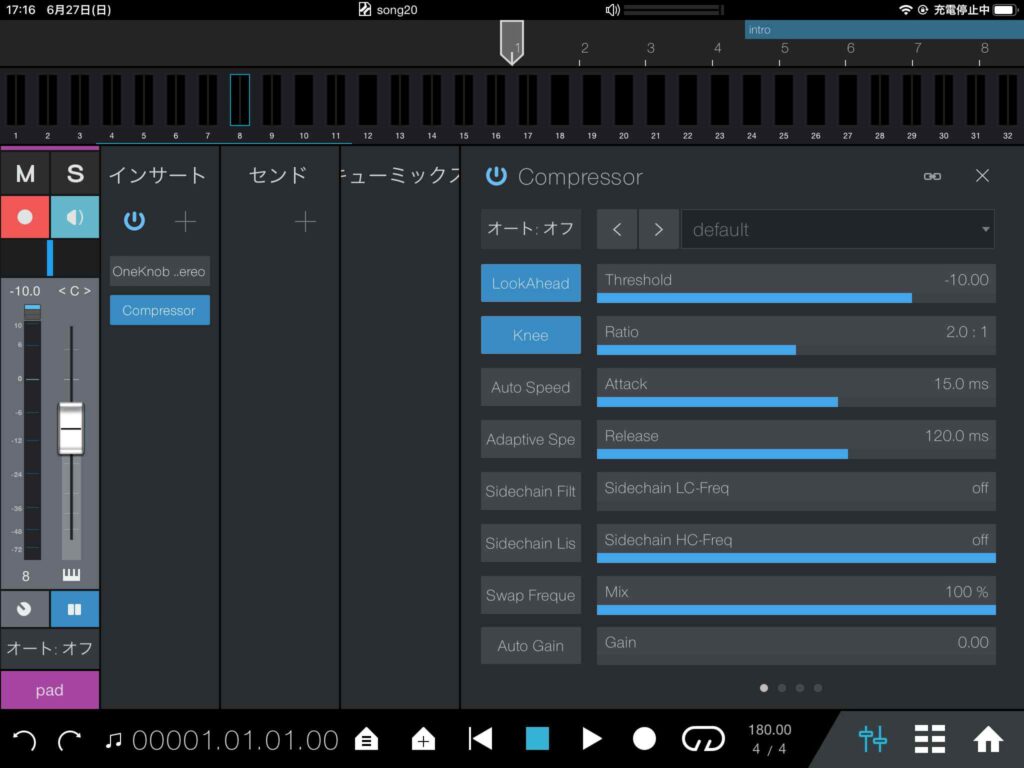Click the Home icon in the bottom toolbar
Image resolution: width=1024 pixels, height=768 pixels.
pyautogui.click(x=988, y=738)
